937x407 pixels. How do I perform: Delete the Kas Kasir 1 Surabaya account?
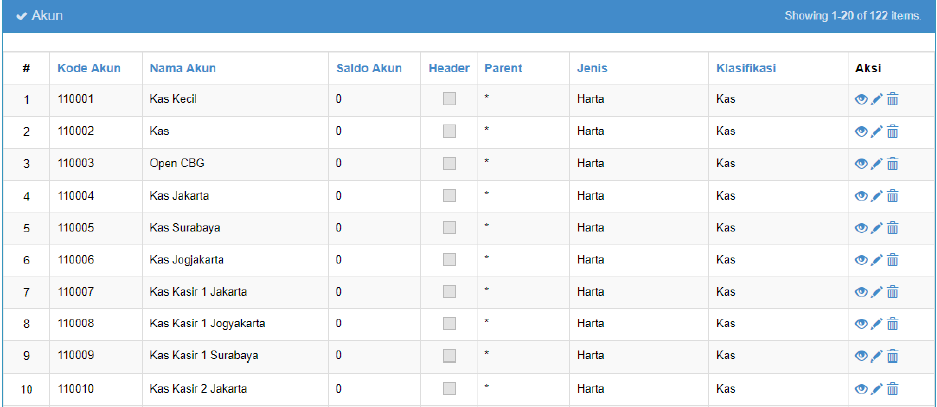click(x=892, y=356)
